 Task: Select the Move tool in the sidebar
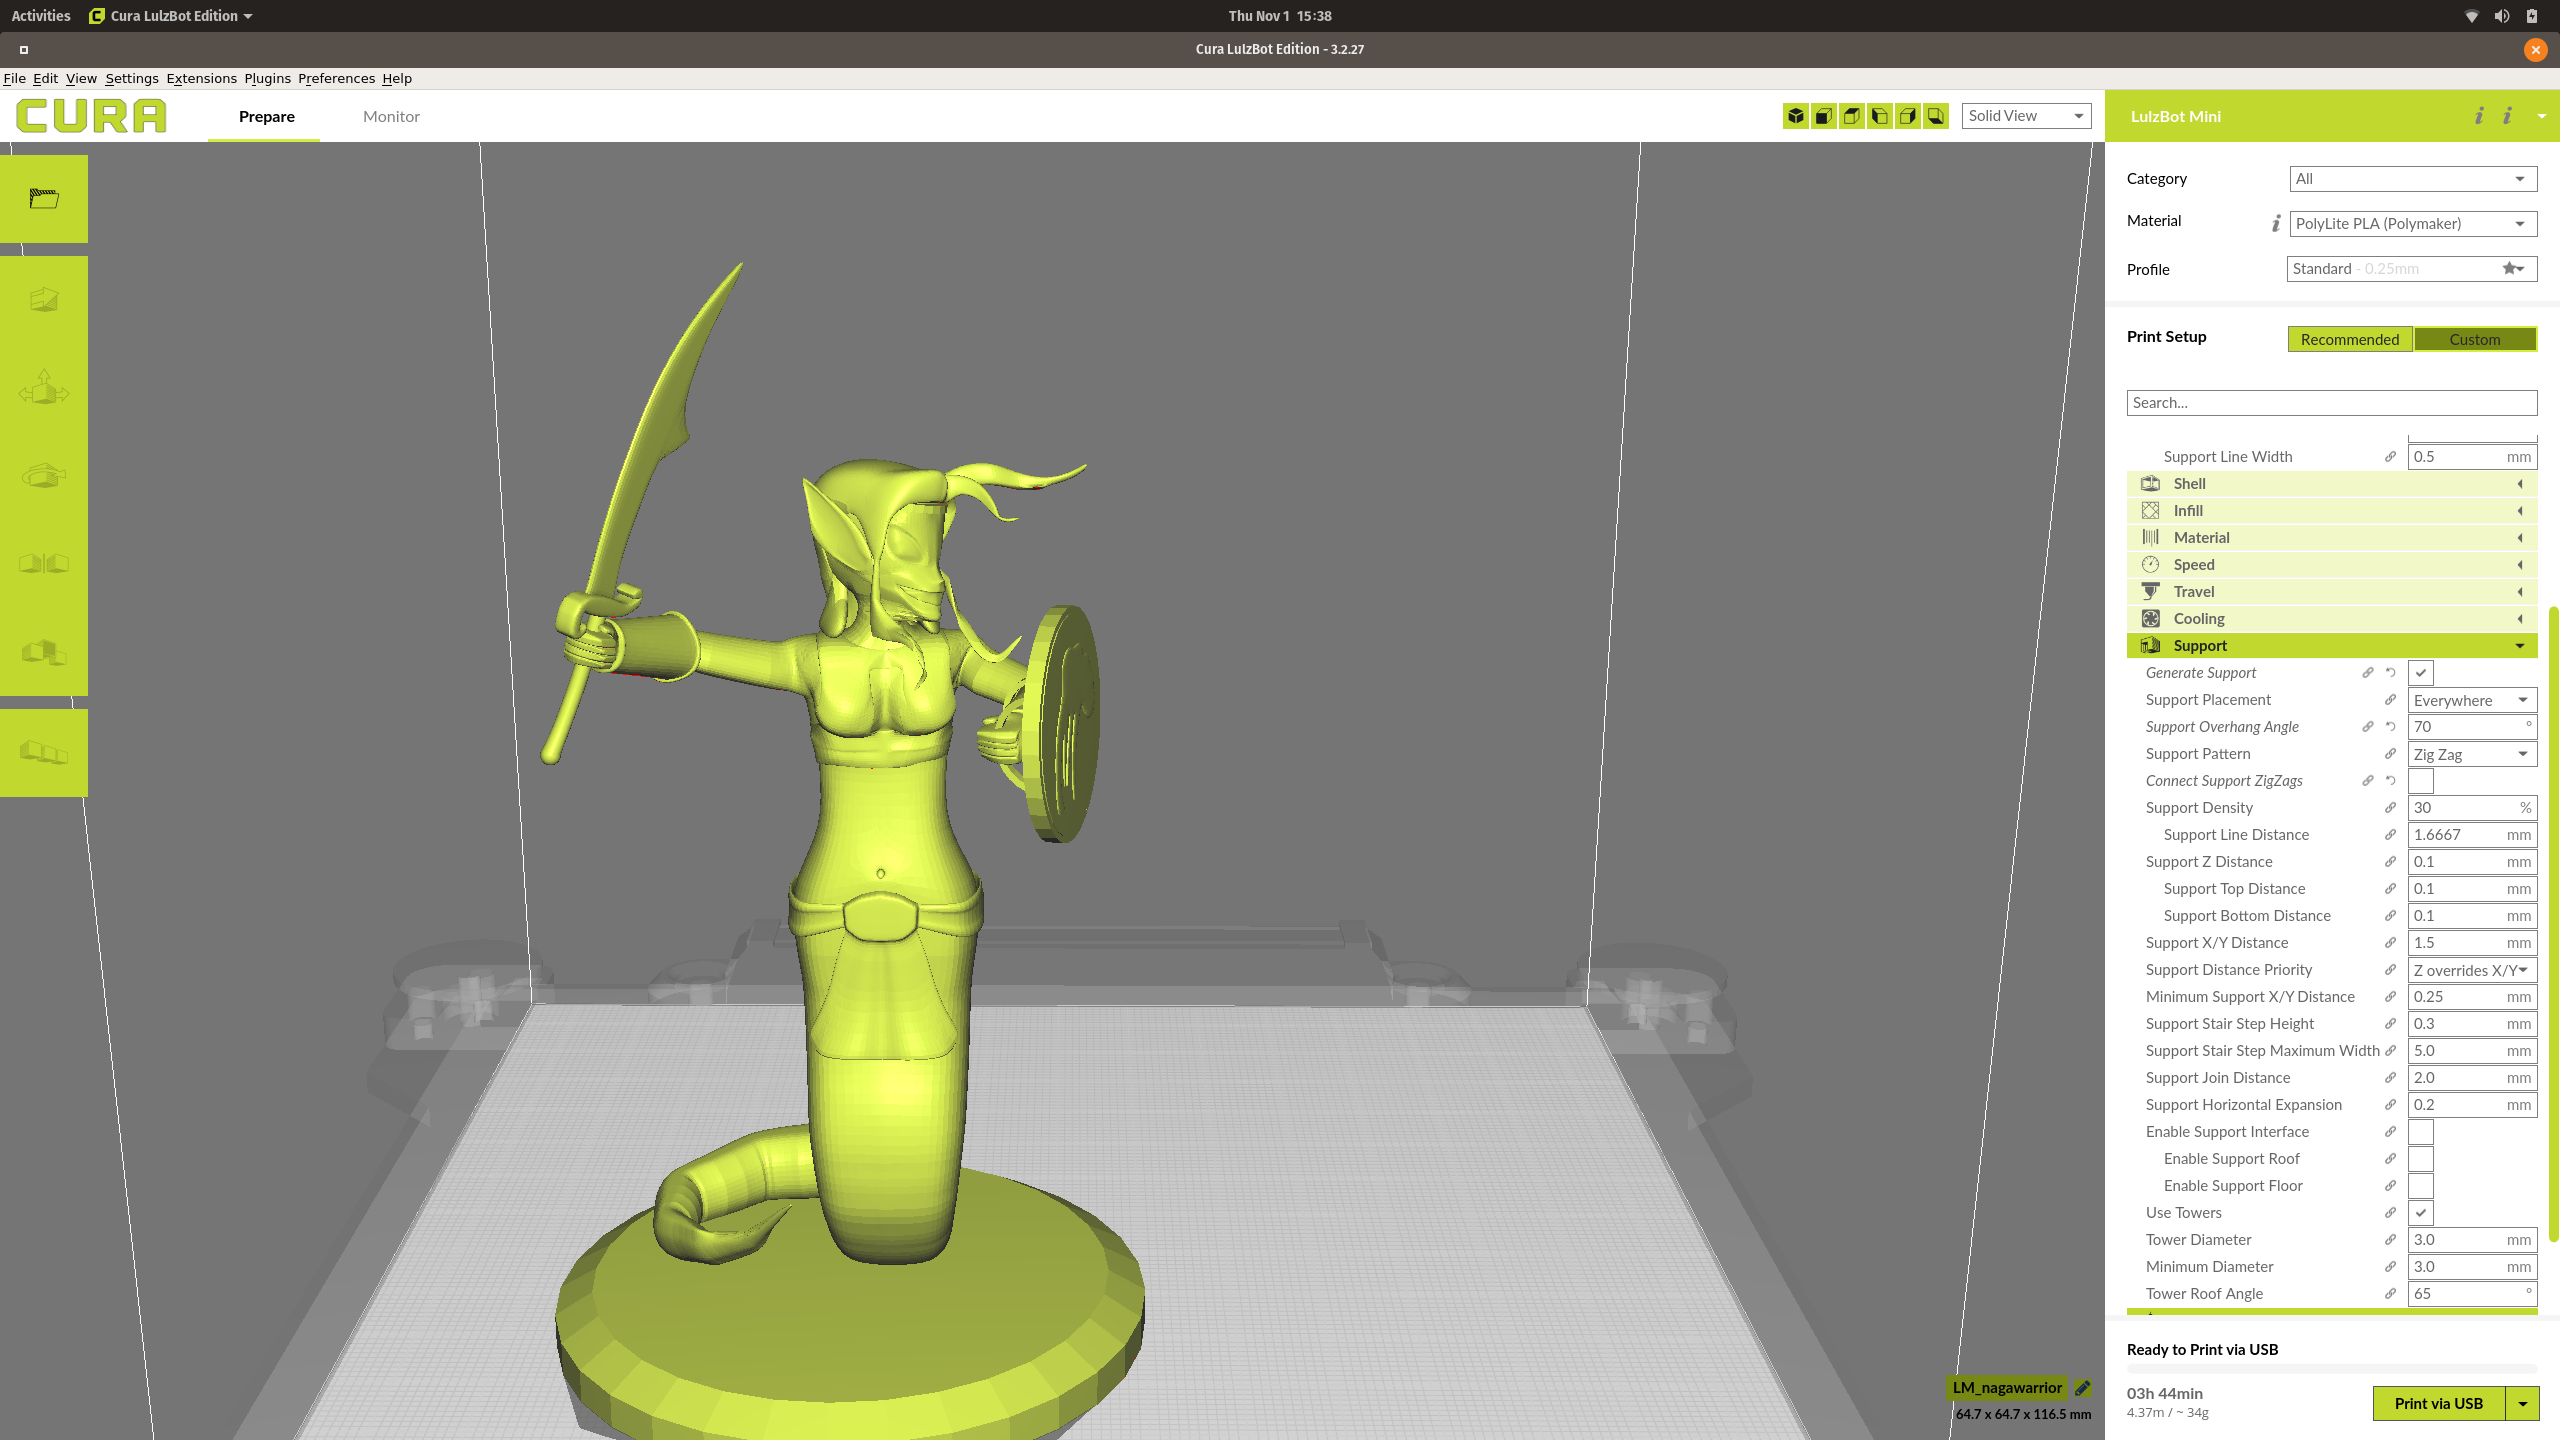pos(44,388)
